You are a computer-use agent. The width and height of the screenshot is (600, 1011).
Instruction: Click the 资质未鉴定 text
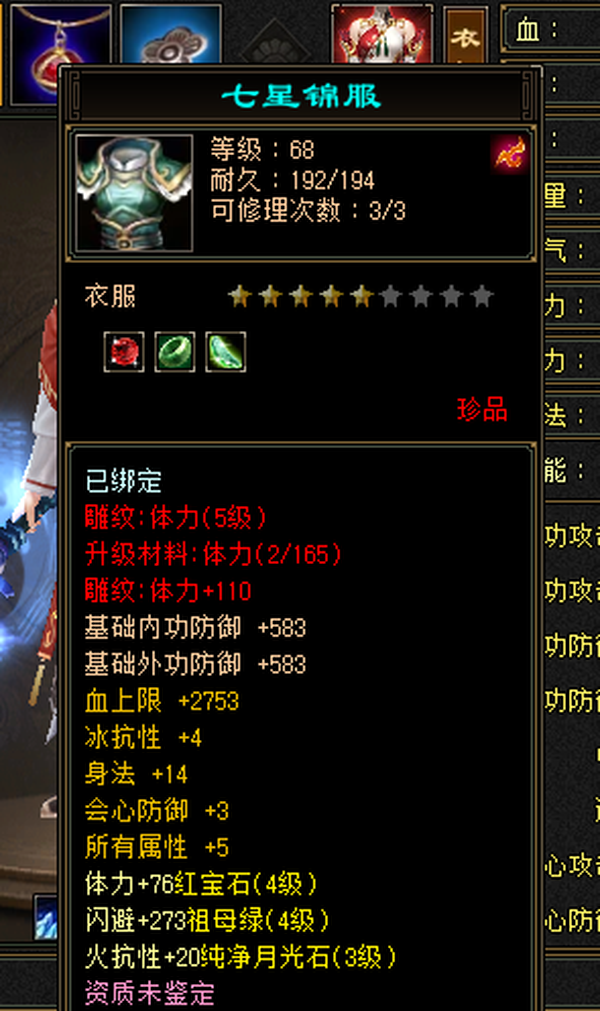pos(150,993)
